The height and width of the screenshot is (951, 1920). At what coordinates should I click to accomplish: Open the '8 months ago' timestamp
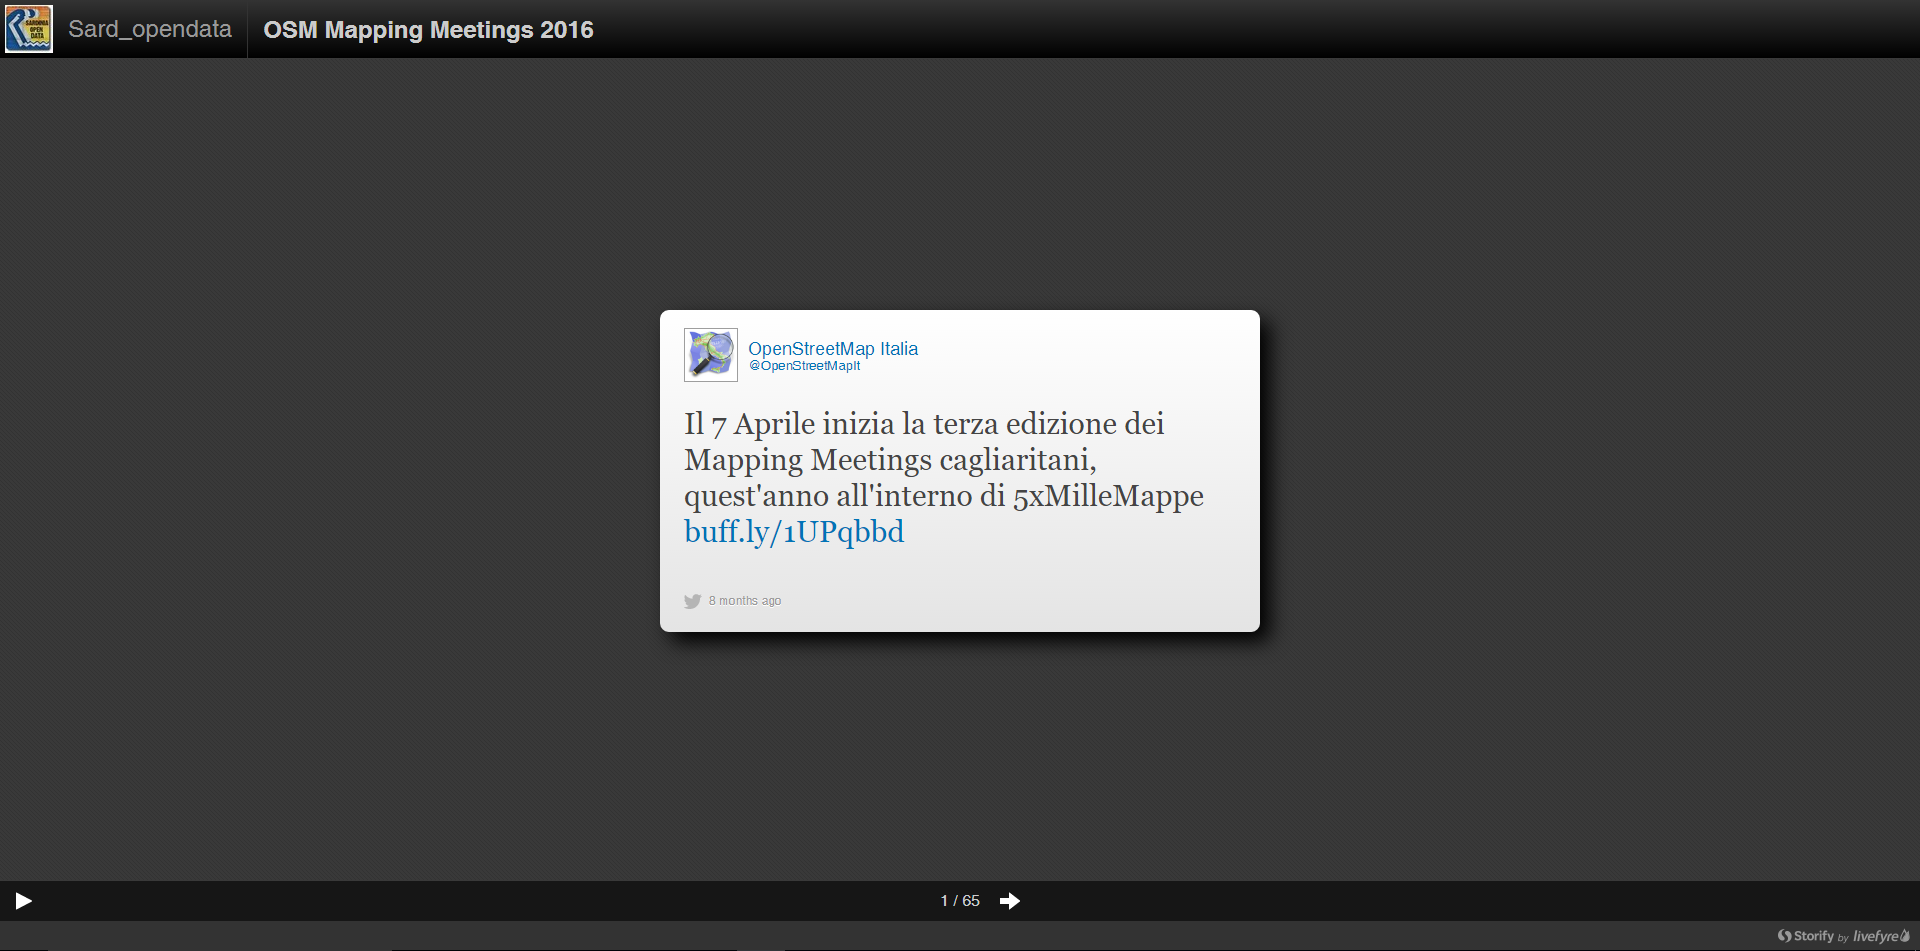(x=745, y=601)
